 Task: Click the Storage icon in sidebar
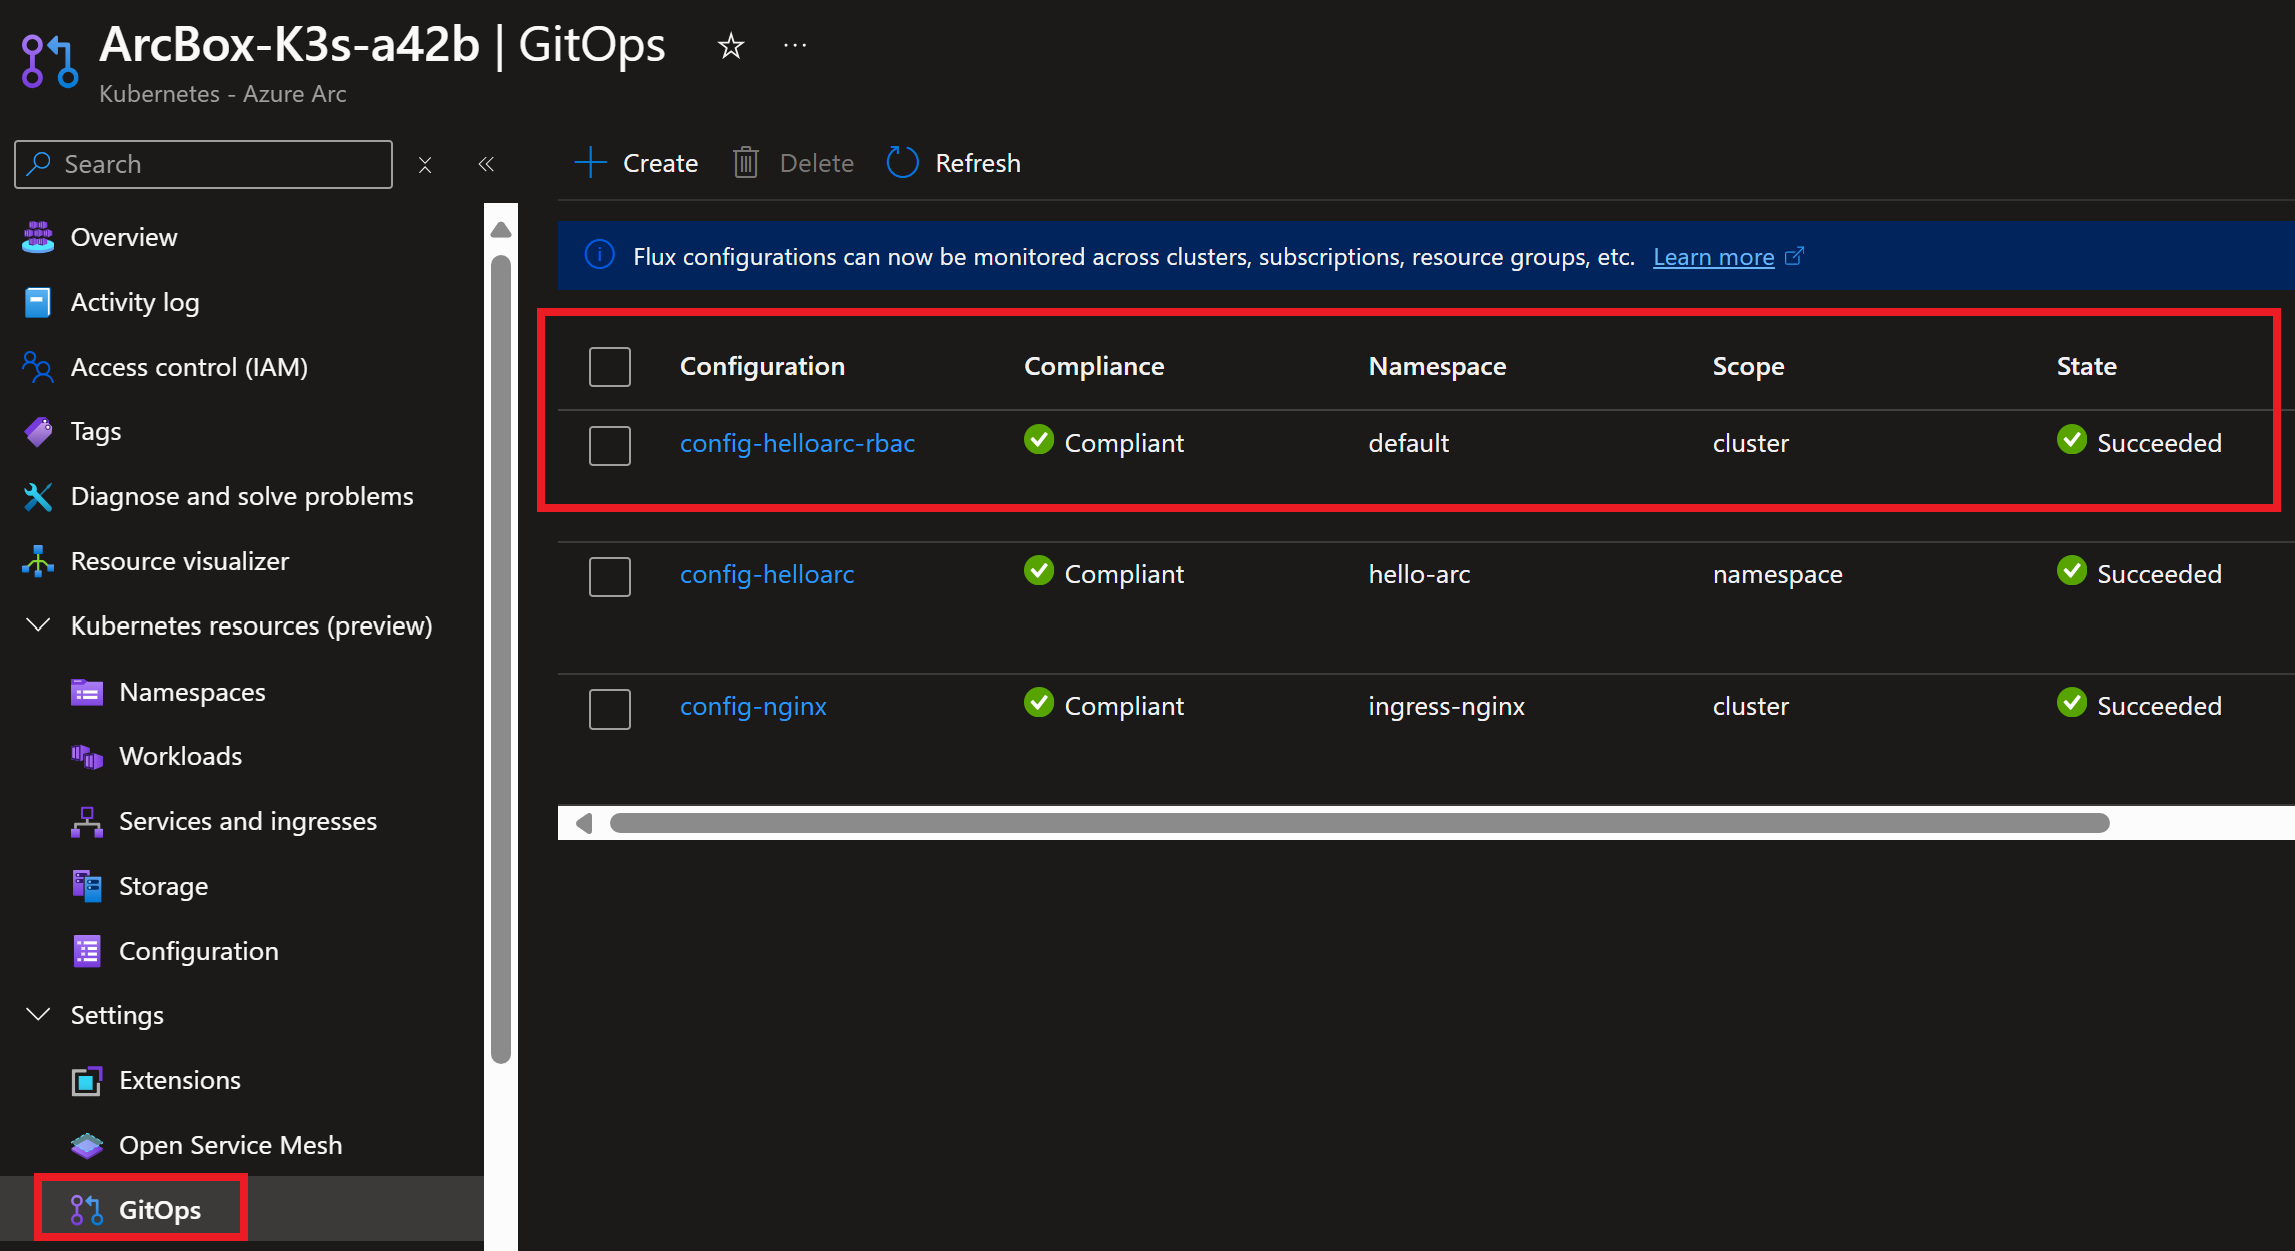tap(87, 886)
